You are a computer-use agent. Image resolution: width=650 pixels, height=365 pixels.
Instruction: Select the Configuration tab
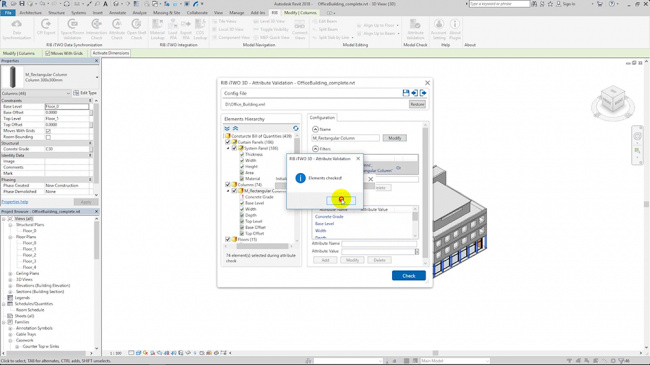[322, 118]
